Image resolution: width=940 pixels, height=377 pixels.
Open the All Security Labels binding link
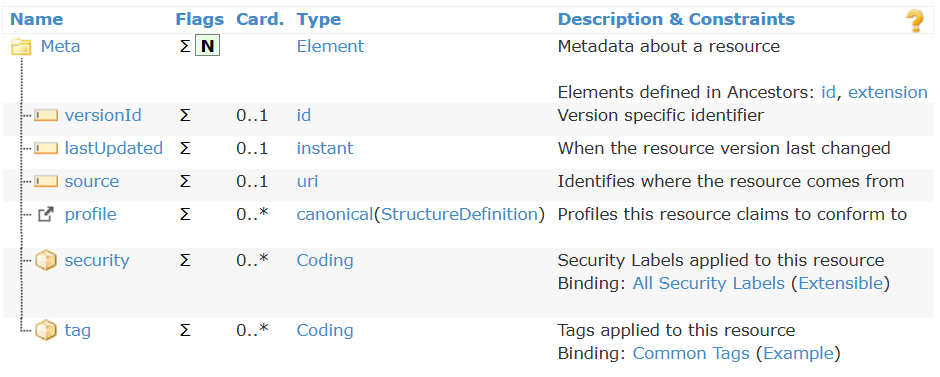(x=709, y=283)
